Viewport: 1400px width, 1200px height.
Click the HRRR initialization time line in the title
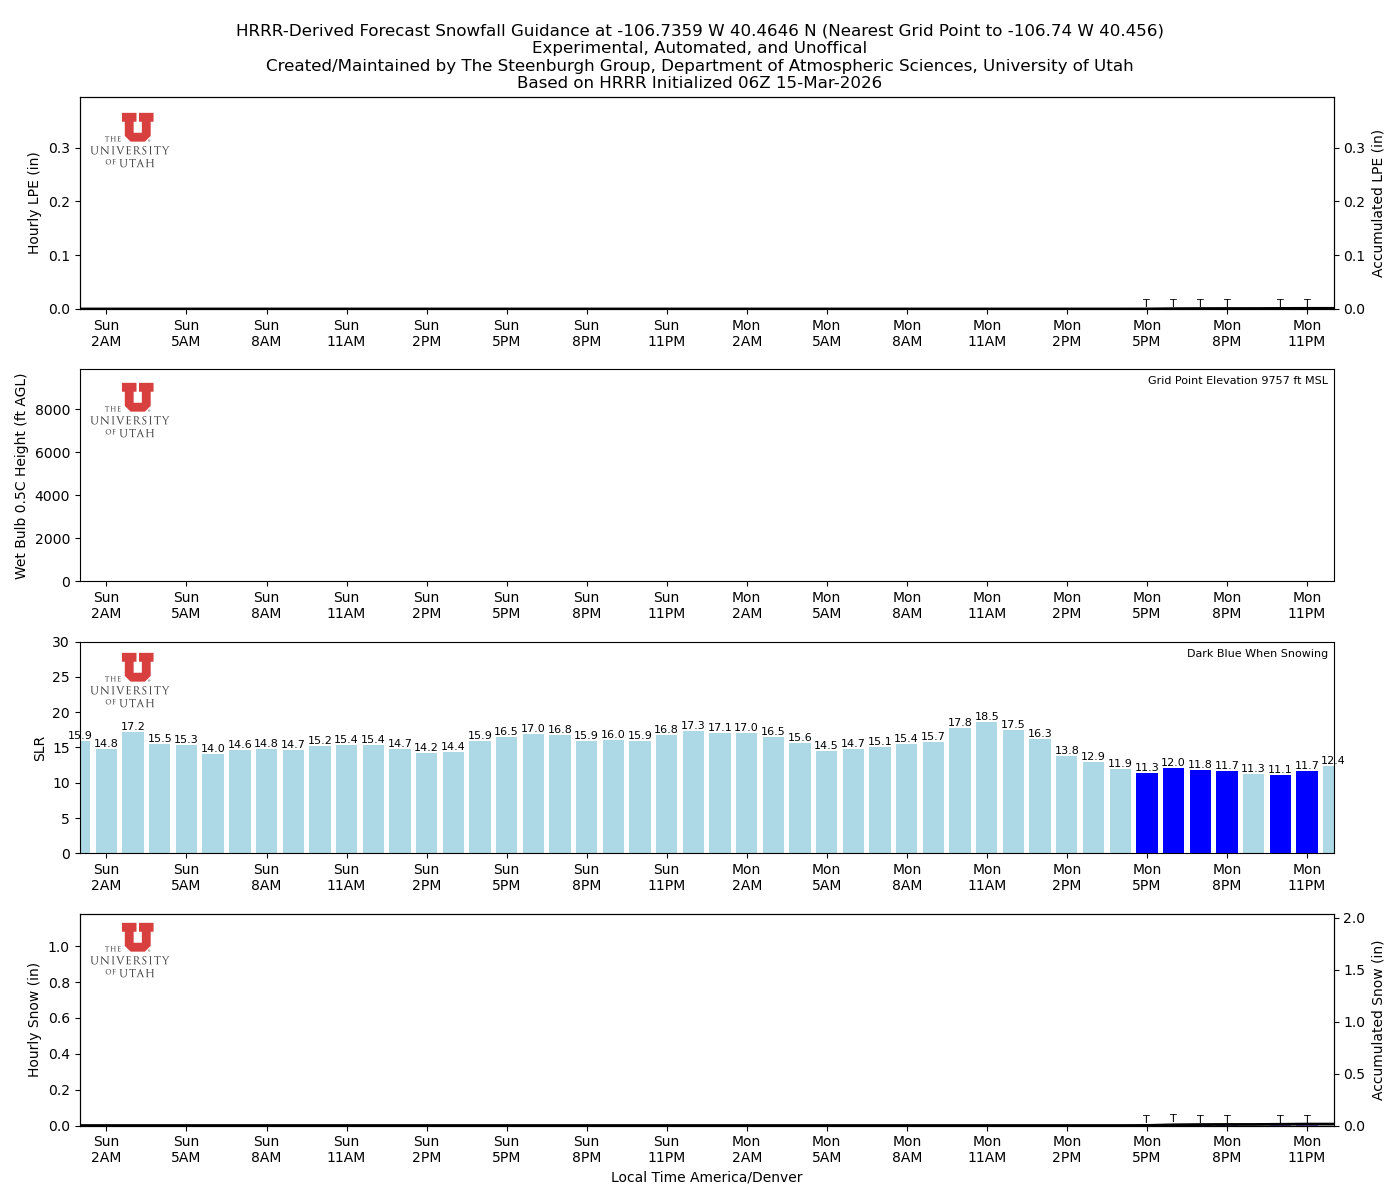click(699, 83)
